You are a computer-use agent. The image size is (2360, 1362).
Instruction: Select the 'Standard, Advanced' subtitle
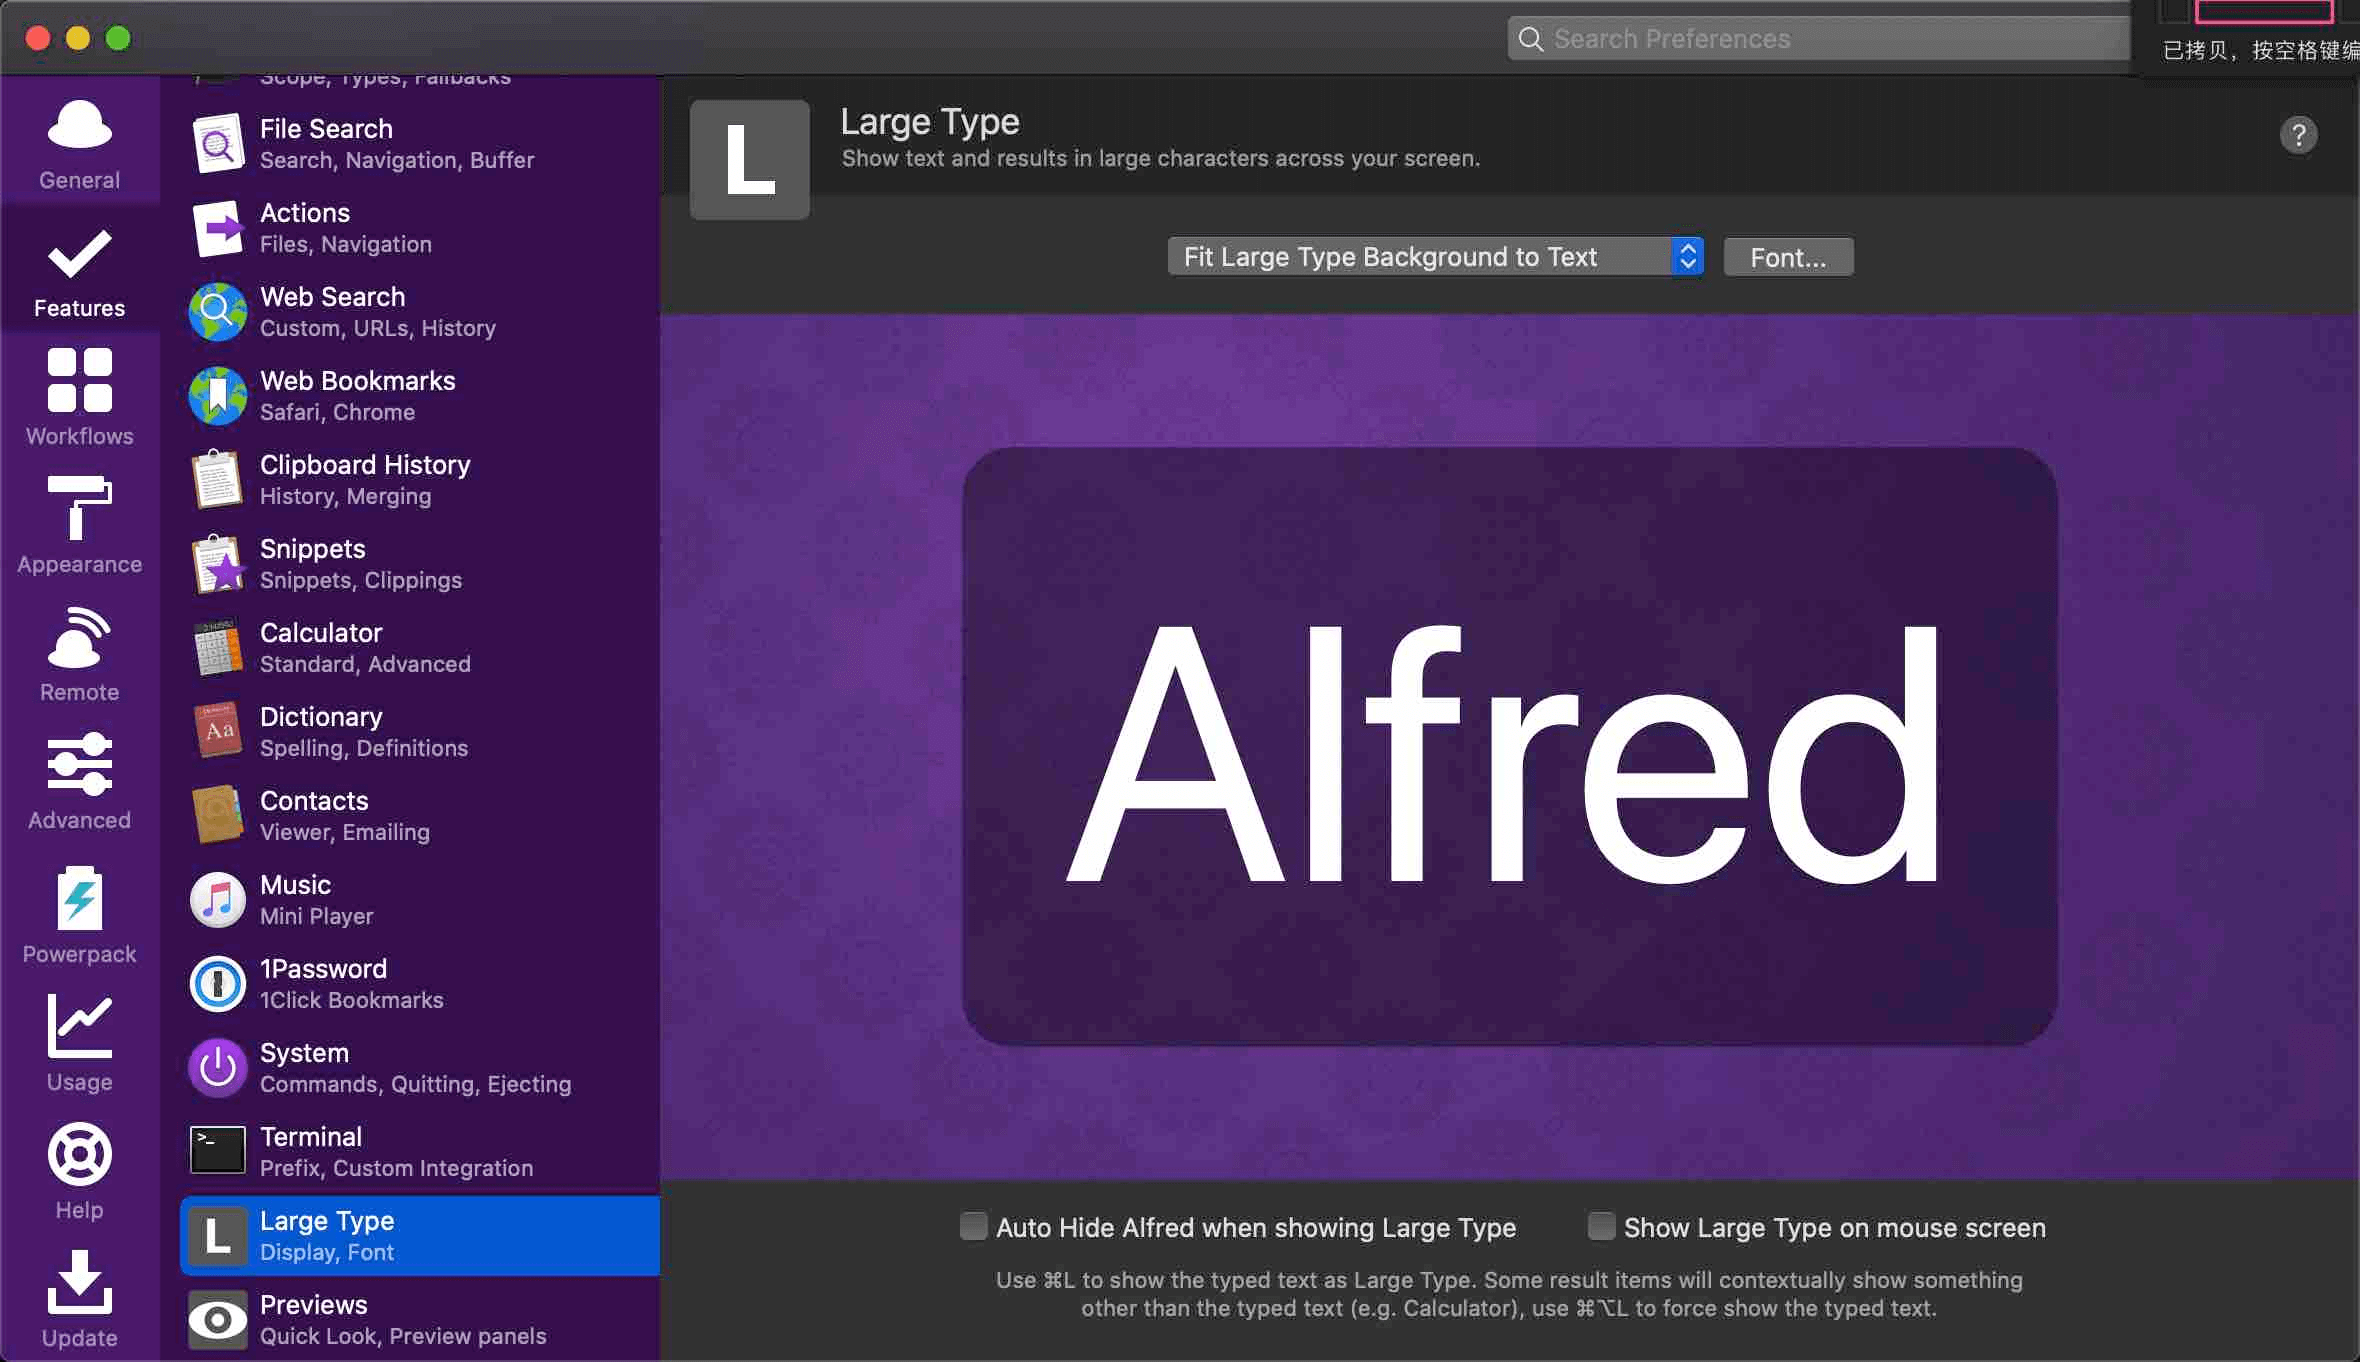[365, 665]
